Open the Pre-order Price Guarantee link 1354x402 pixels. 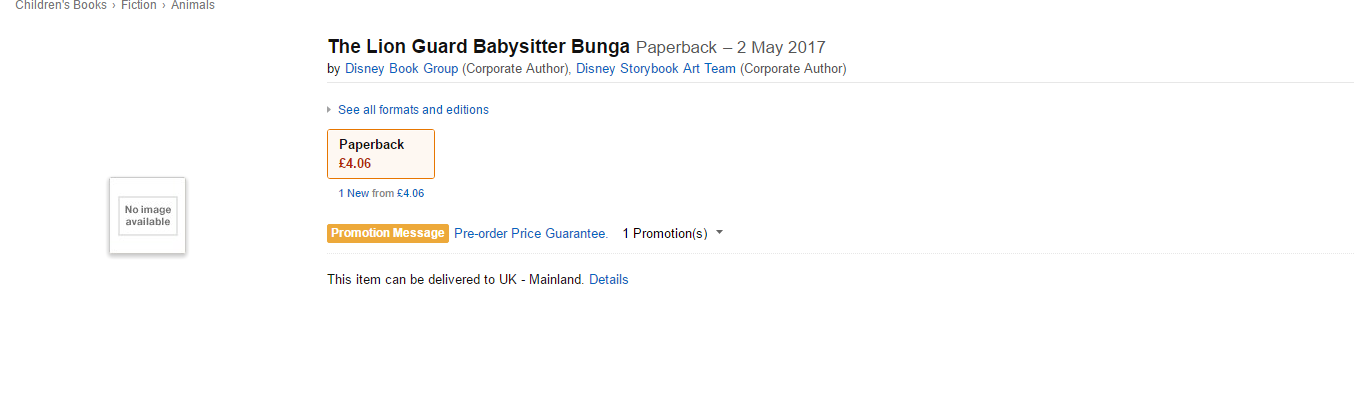(531, 233)
